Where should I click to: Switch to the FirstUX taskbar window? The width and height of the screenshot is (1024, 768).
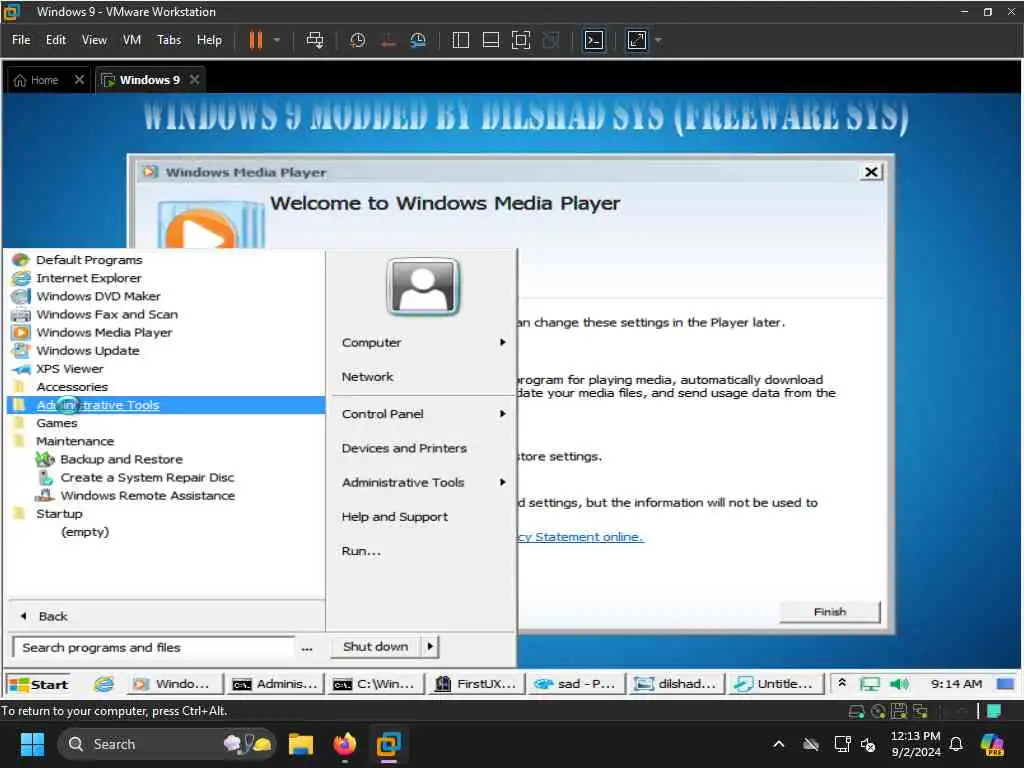coord(475,684)
